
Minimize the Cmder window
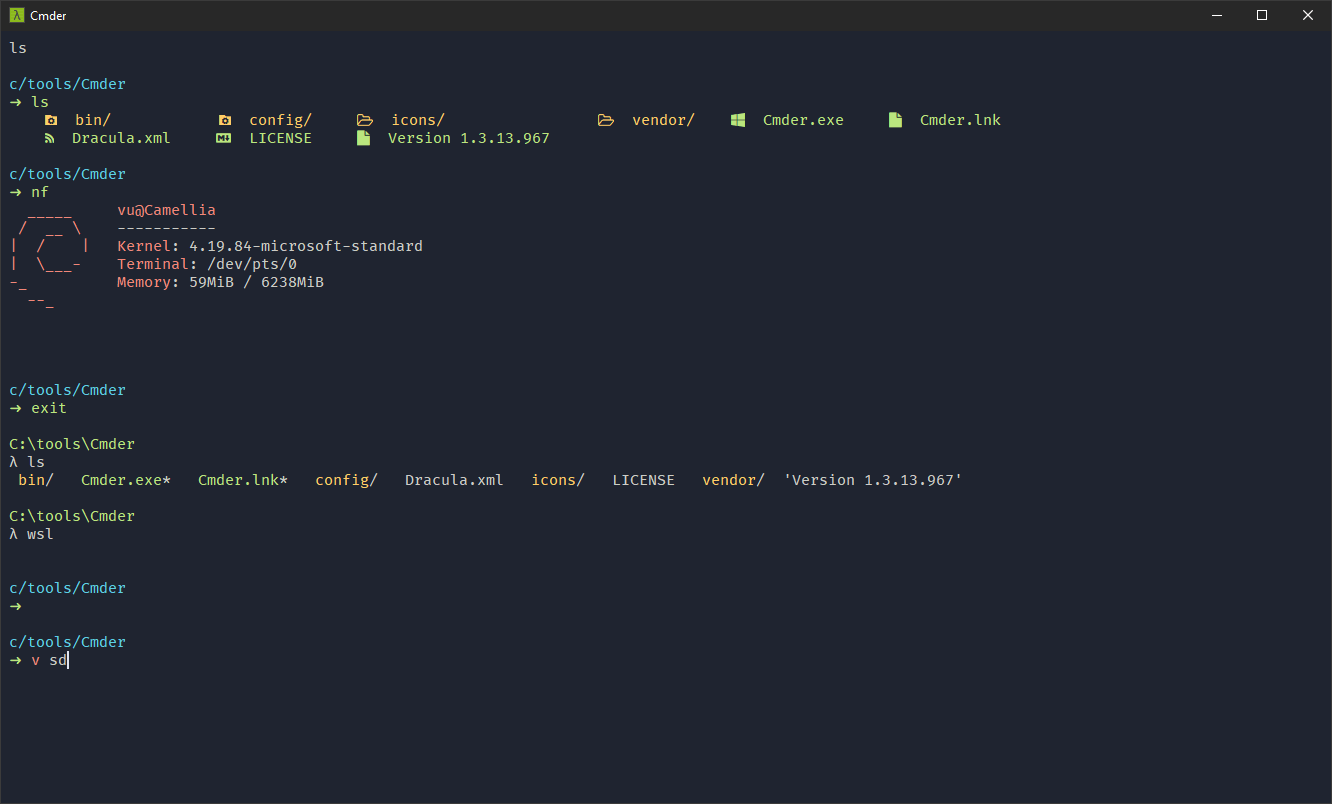click(x=1217, y=15)
